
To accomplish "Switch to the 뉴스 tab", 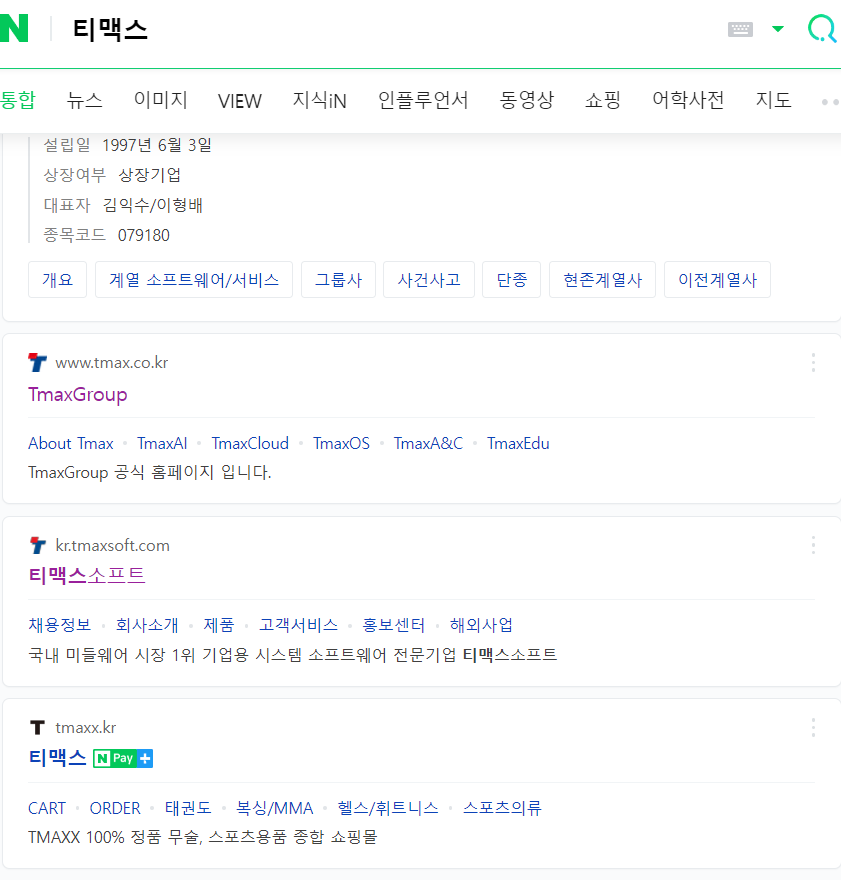I will click(85, 100).
